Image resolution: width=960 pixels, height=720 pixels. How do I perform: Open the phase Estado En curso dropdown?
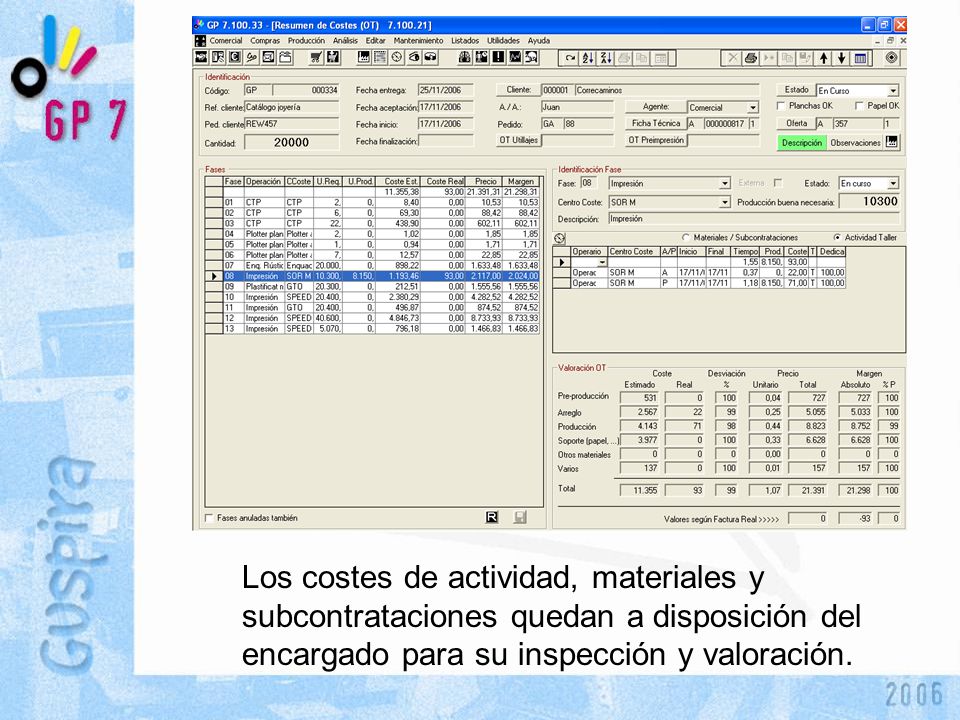[893, 184]
